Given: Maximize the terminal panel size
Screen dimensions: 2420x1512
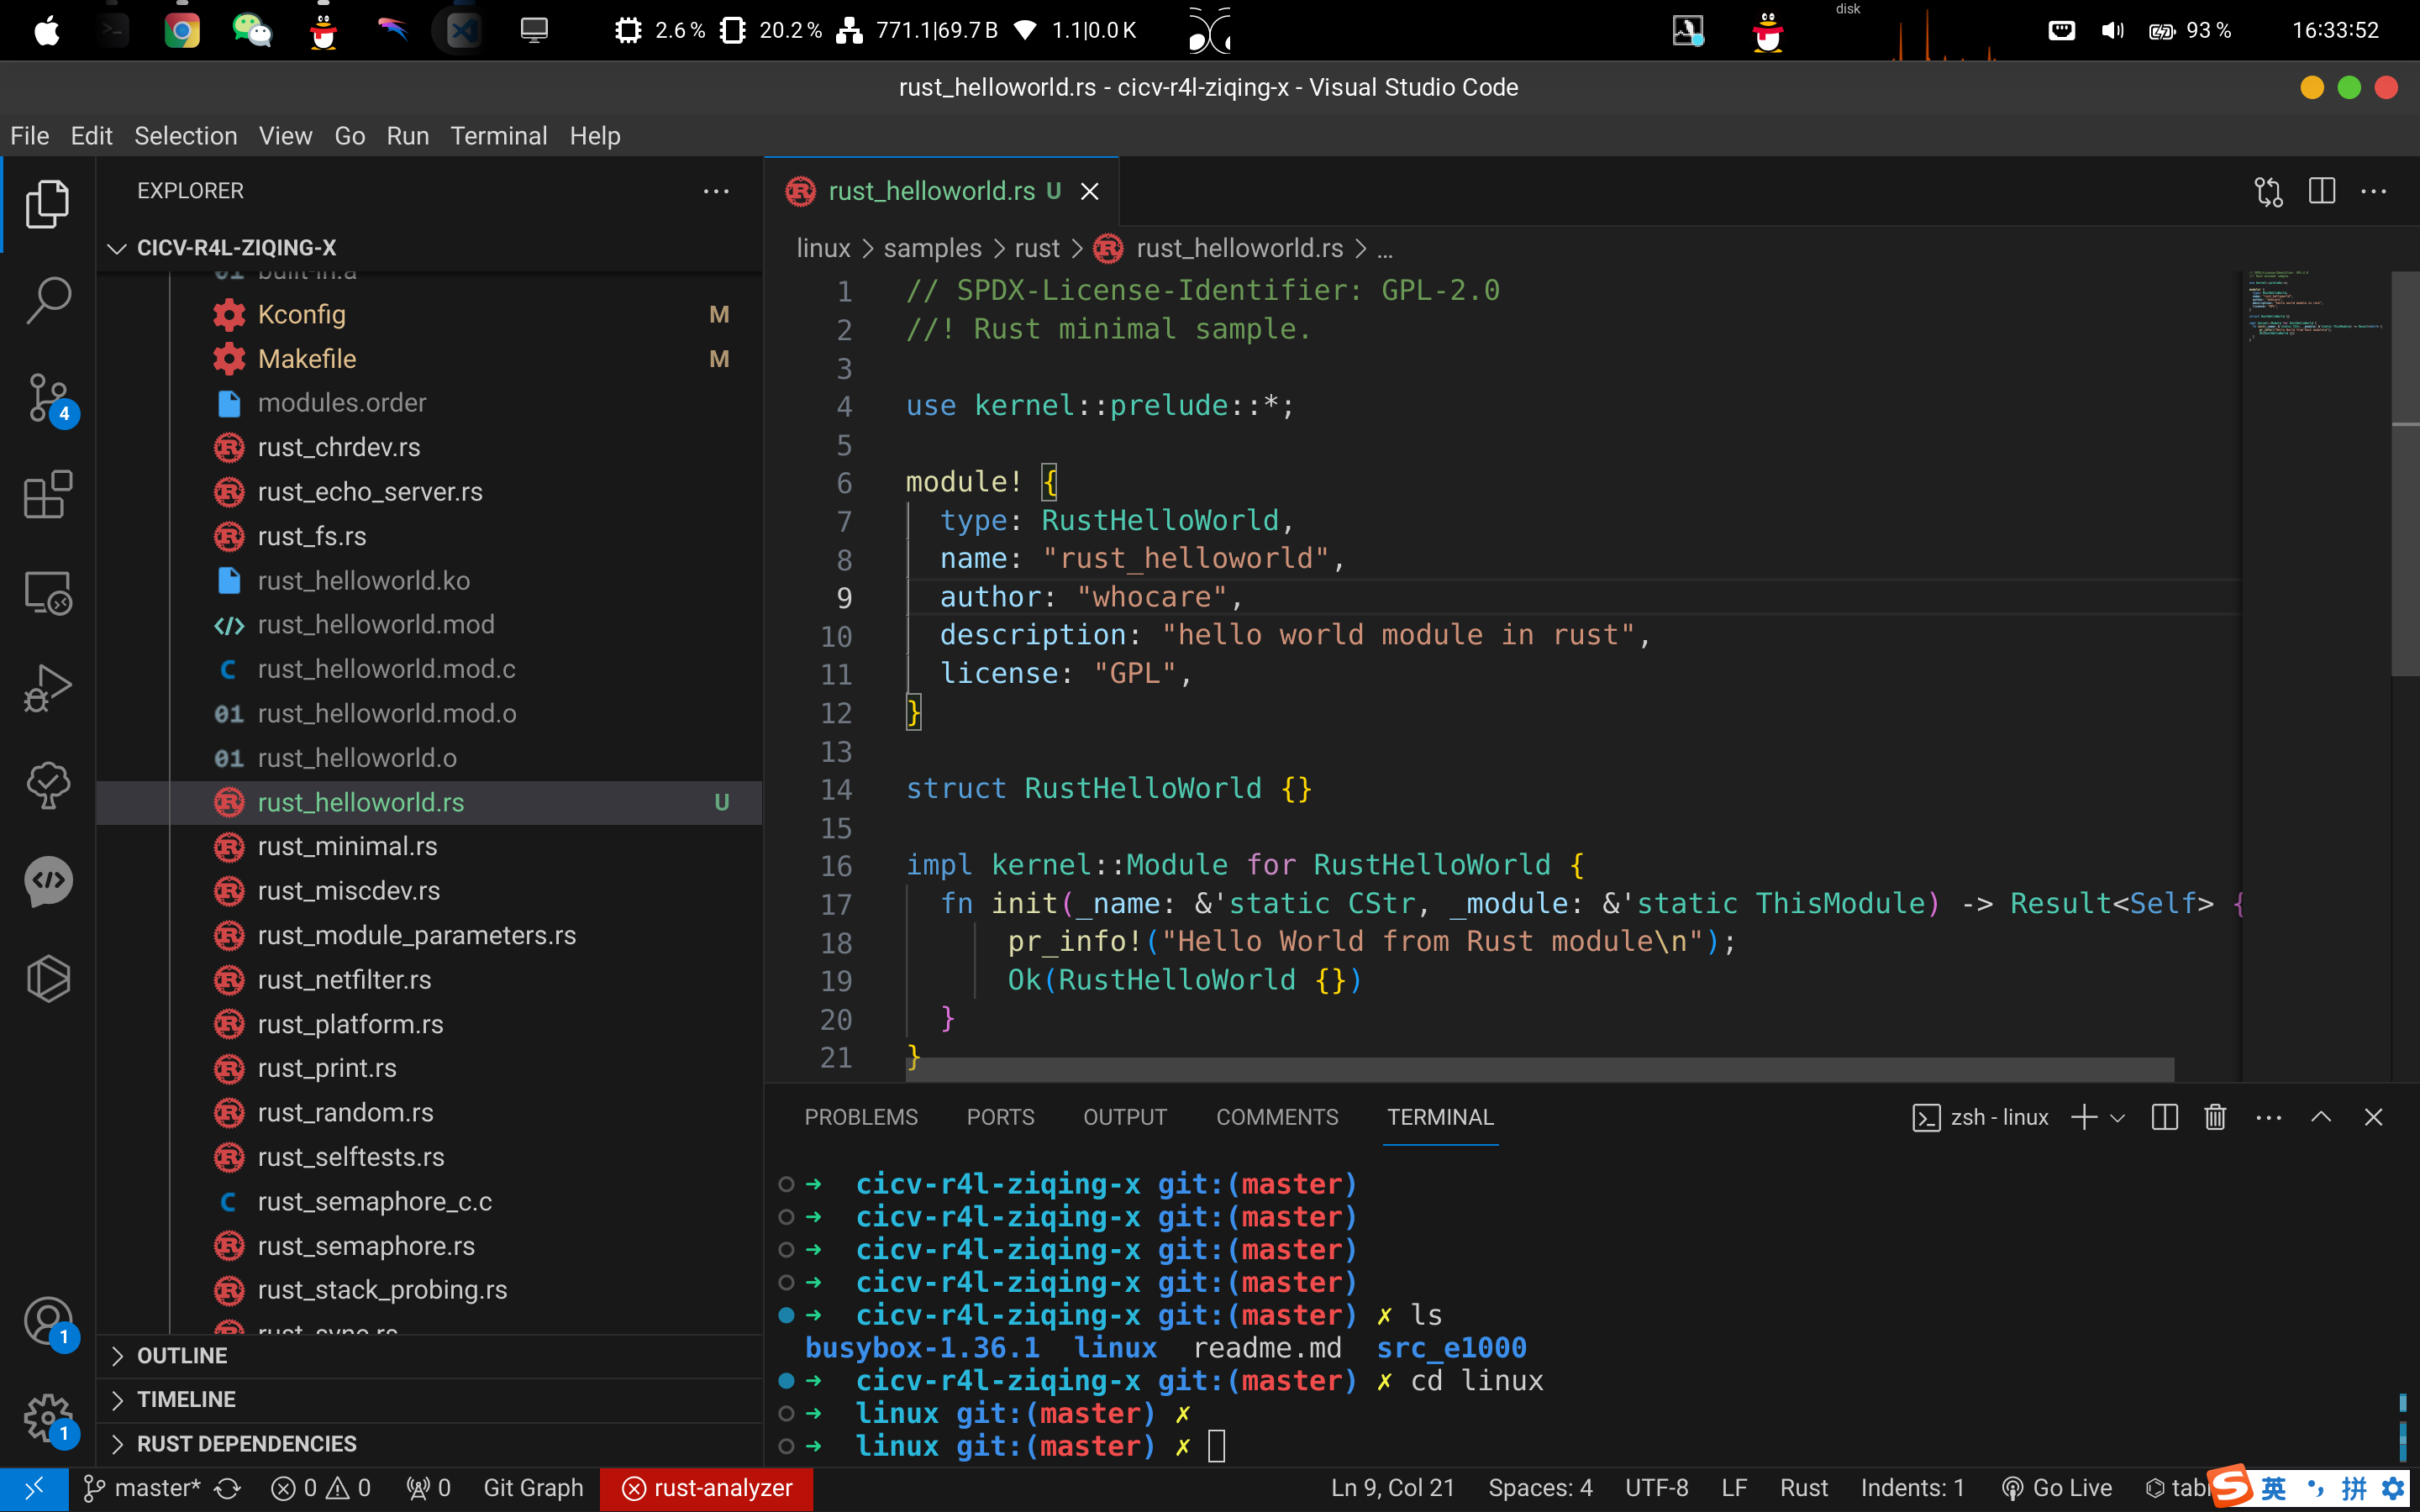Looking at the screenshot, I should pyautogui.click(x=2321, y=1117).
